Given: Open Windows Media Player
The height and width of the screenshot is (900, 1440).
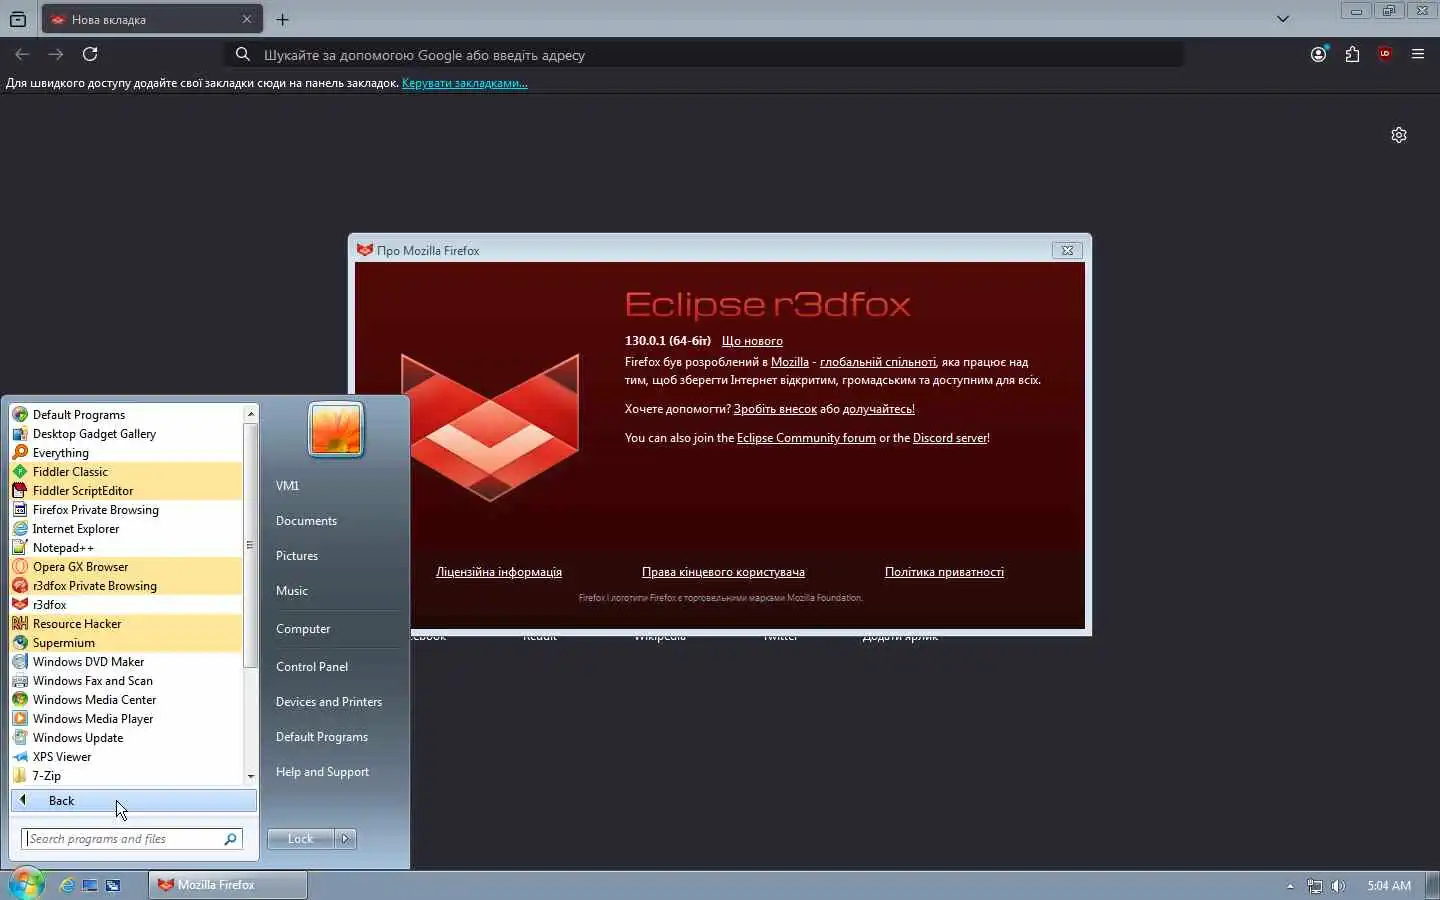Looking at the screenshot, I should click(126, 719).
